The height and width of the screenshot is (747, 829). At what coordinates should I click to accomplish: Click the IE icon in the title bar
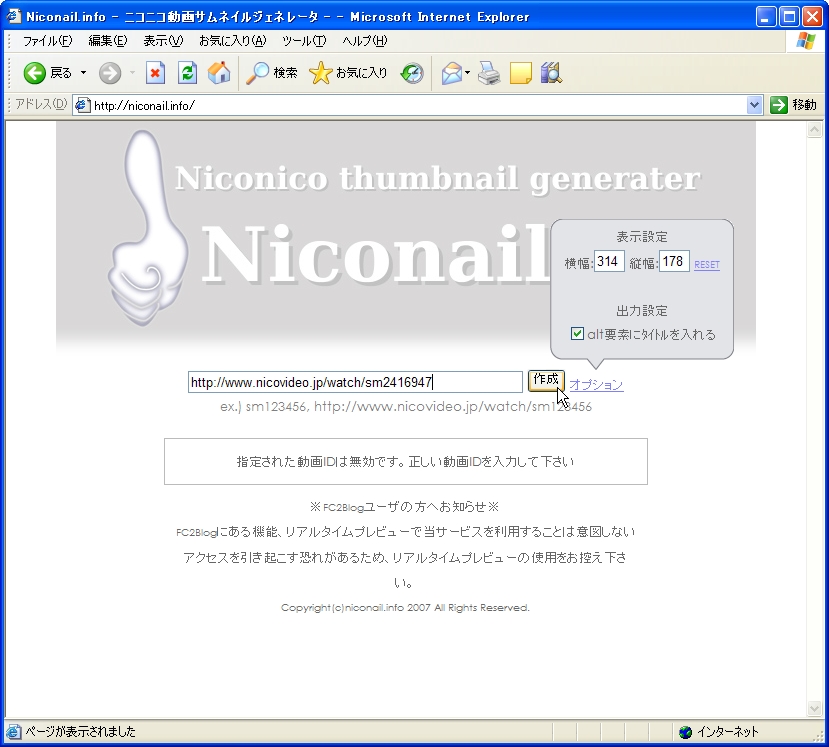click(x=14, y=16)
